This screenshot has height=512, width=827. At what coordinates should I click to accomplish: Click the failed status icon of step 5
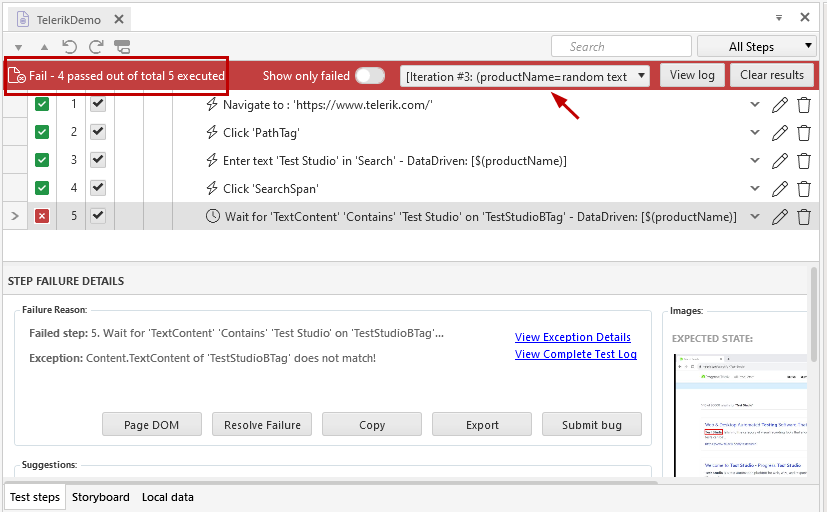(42, 216)
